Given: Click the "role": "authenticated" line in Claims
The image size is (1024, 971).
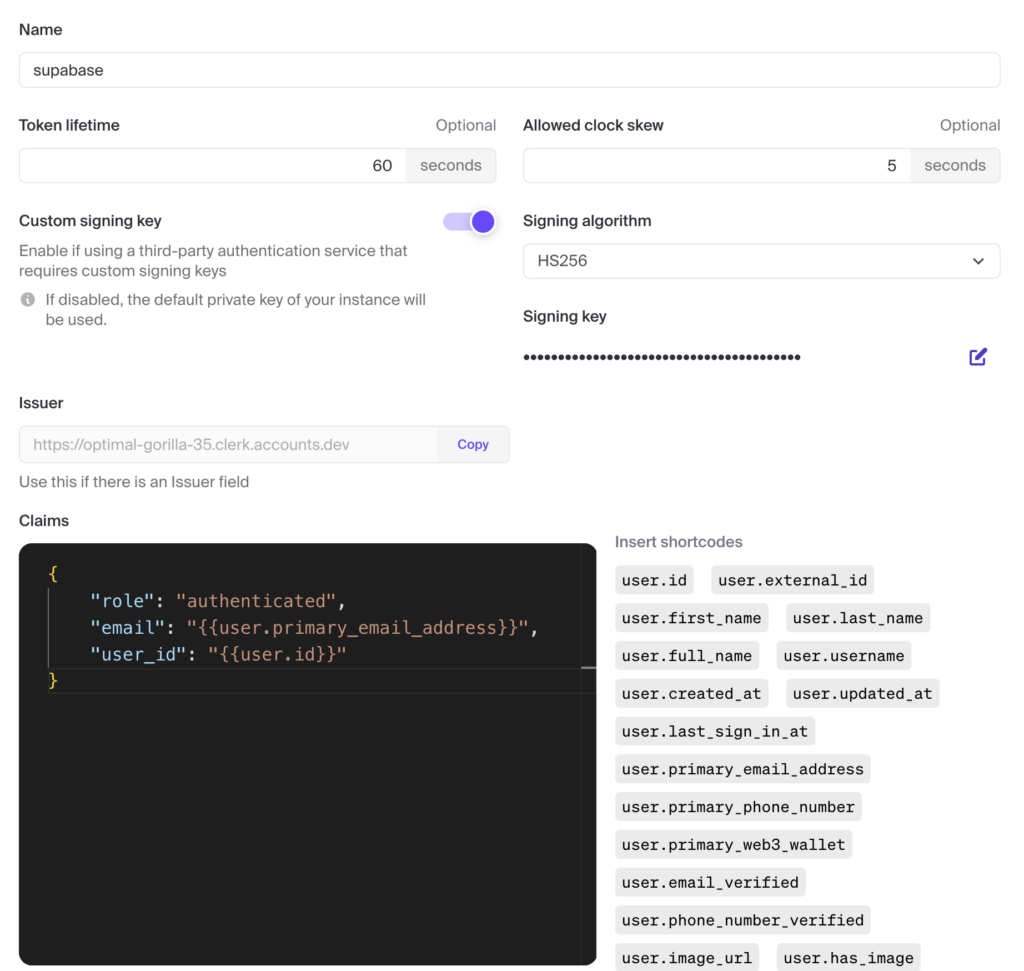Looking at the screenshot, I should coord(217,601).
